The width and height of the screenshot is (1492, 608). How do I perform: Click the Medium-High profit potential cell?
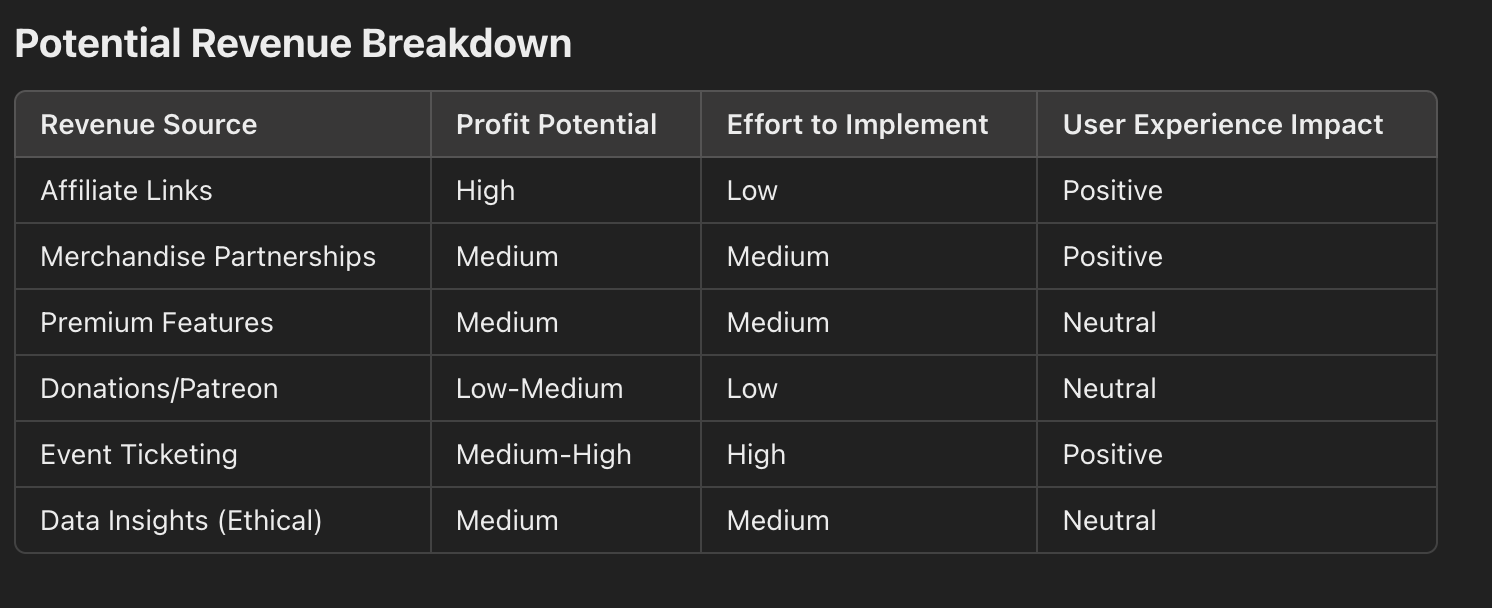[543, 455]
